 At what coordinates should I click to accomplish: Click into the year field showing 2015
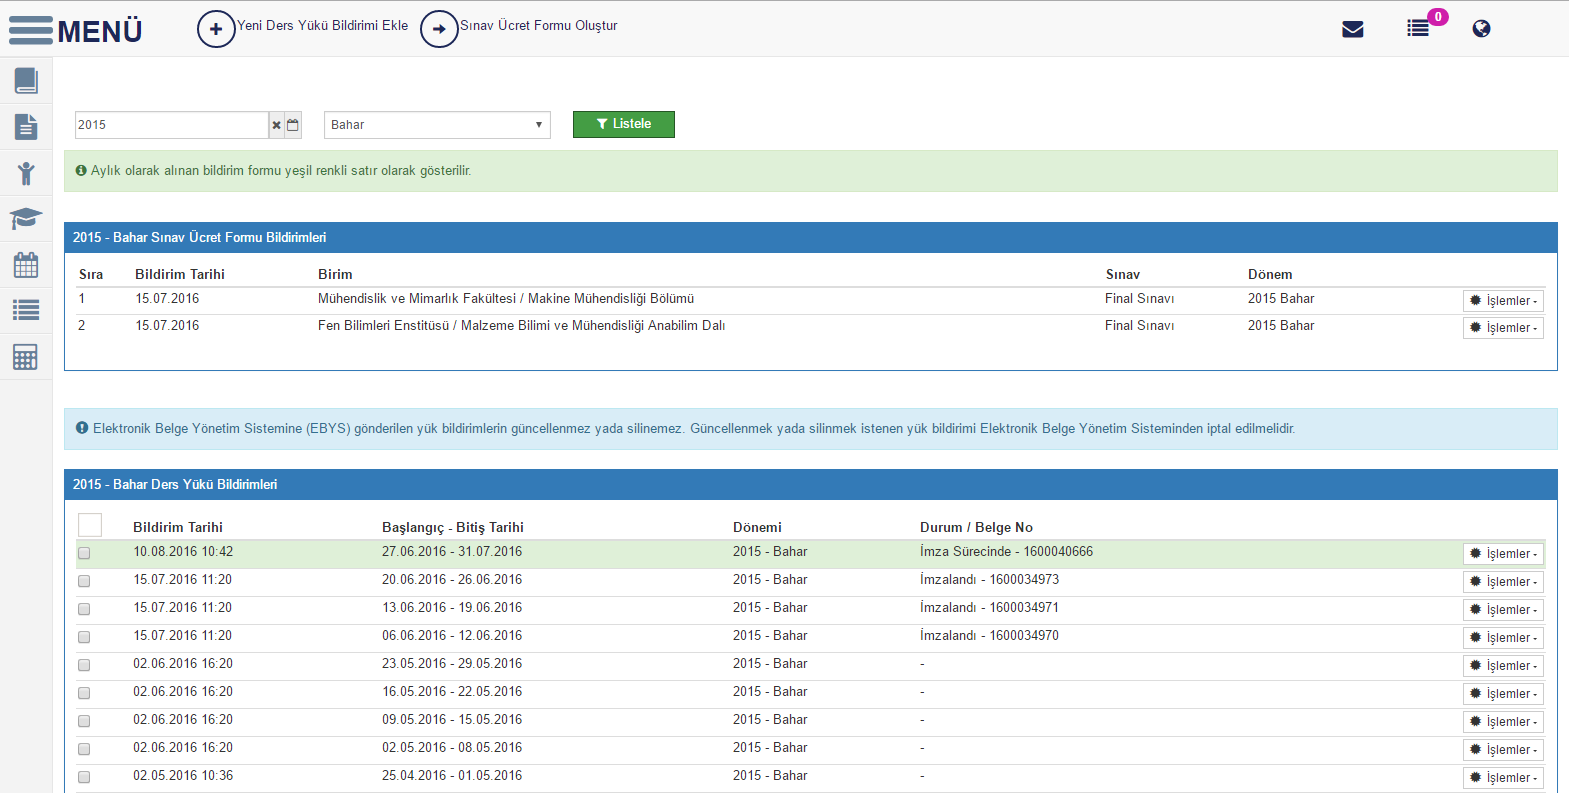(171, 125)
